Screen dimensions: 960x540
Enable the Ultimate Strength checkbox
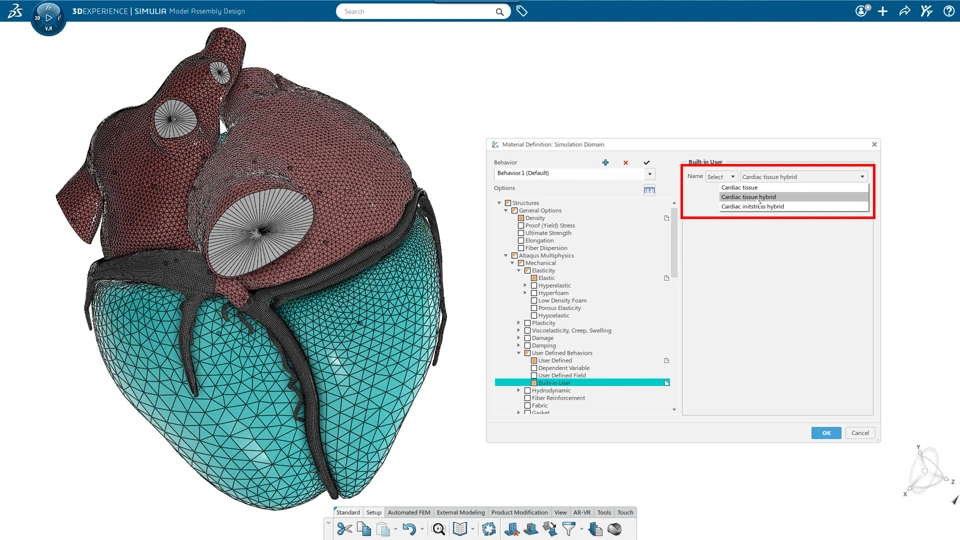click(521, 233)
